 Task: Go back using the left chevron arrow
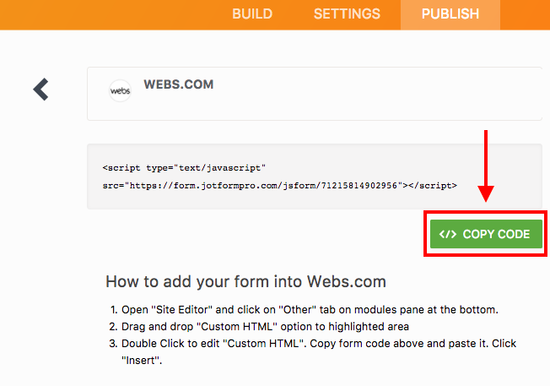[41, 89]
